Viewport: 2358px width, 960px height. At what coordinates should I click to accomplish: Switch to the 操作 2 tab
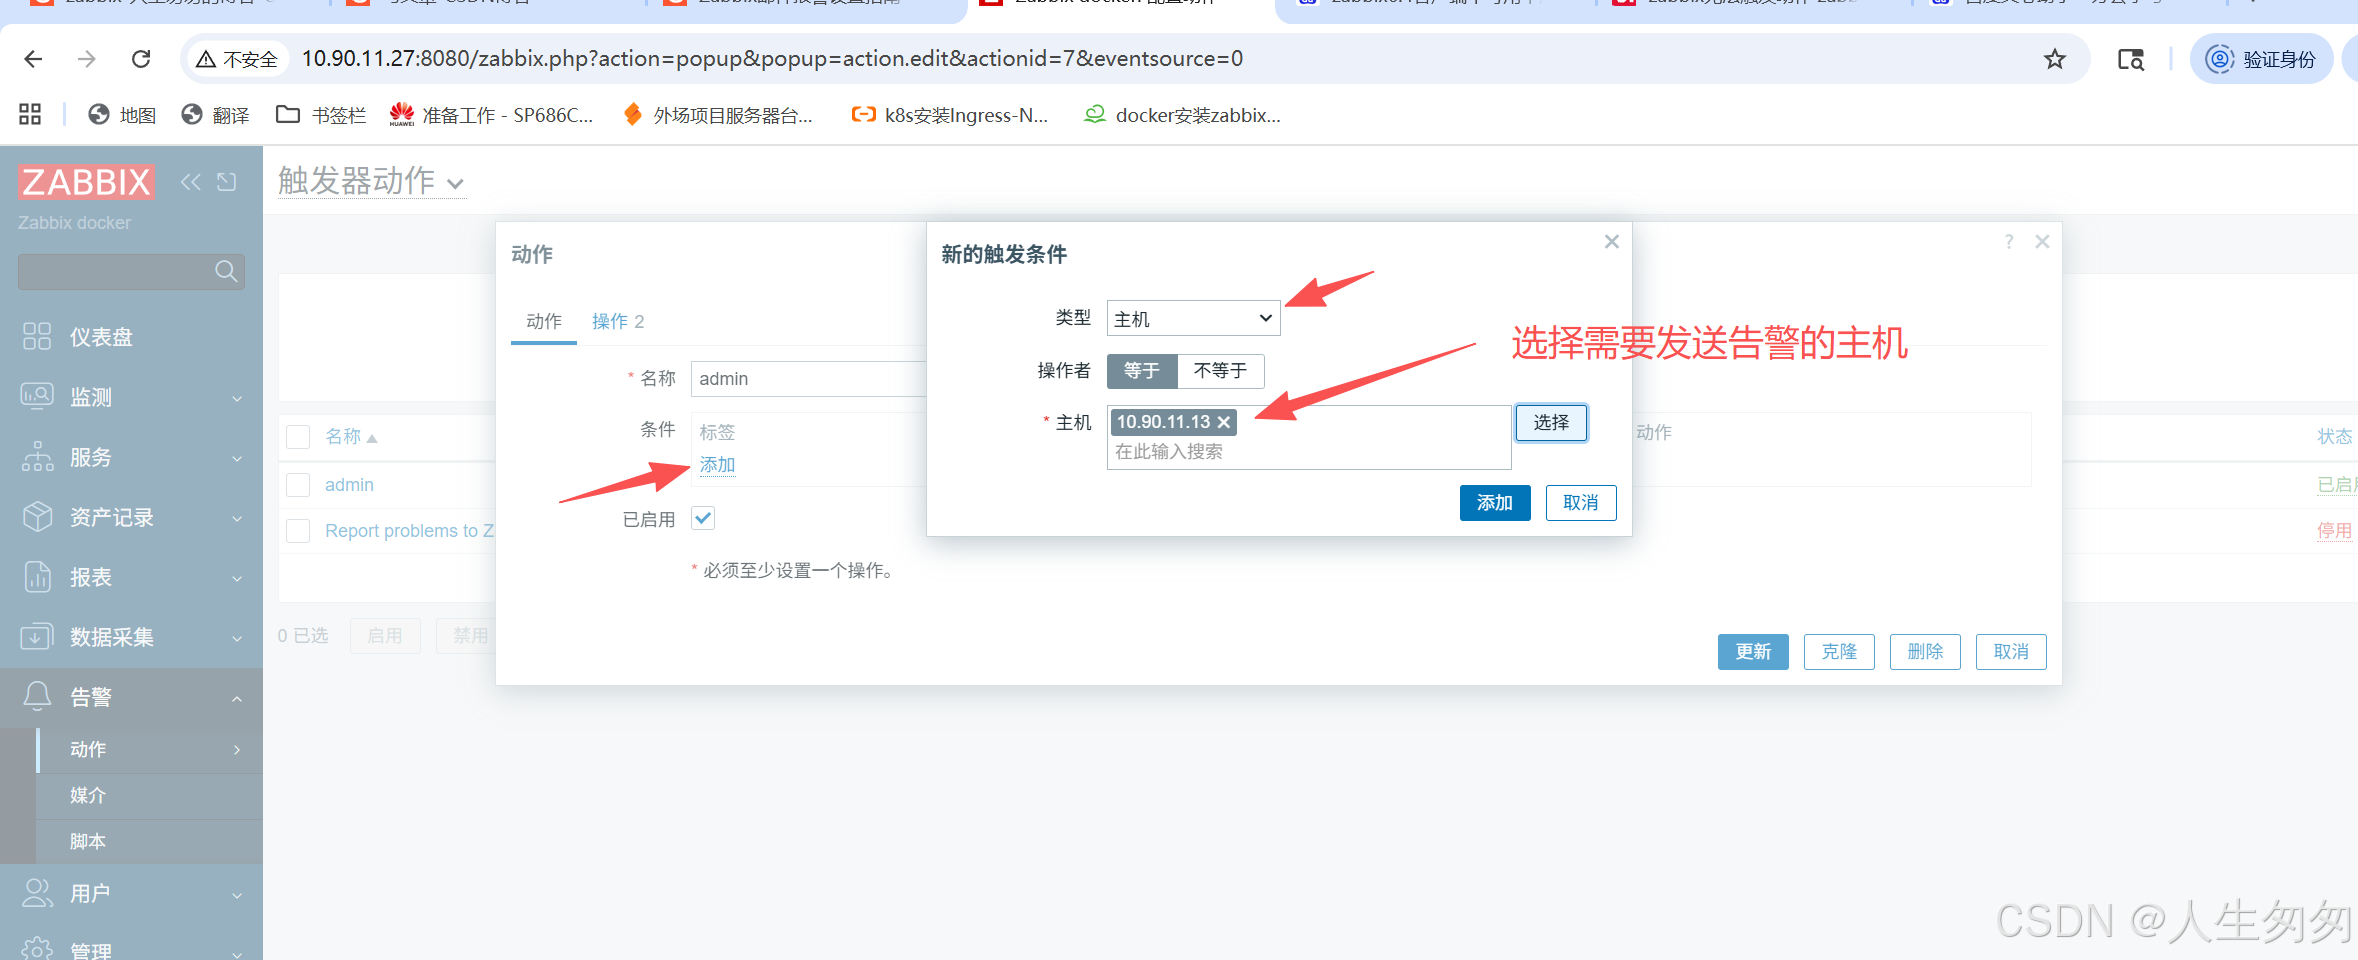coord(615,321)
